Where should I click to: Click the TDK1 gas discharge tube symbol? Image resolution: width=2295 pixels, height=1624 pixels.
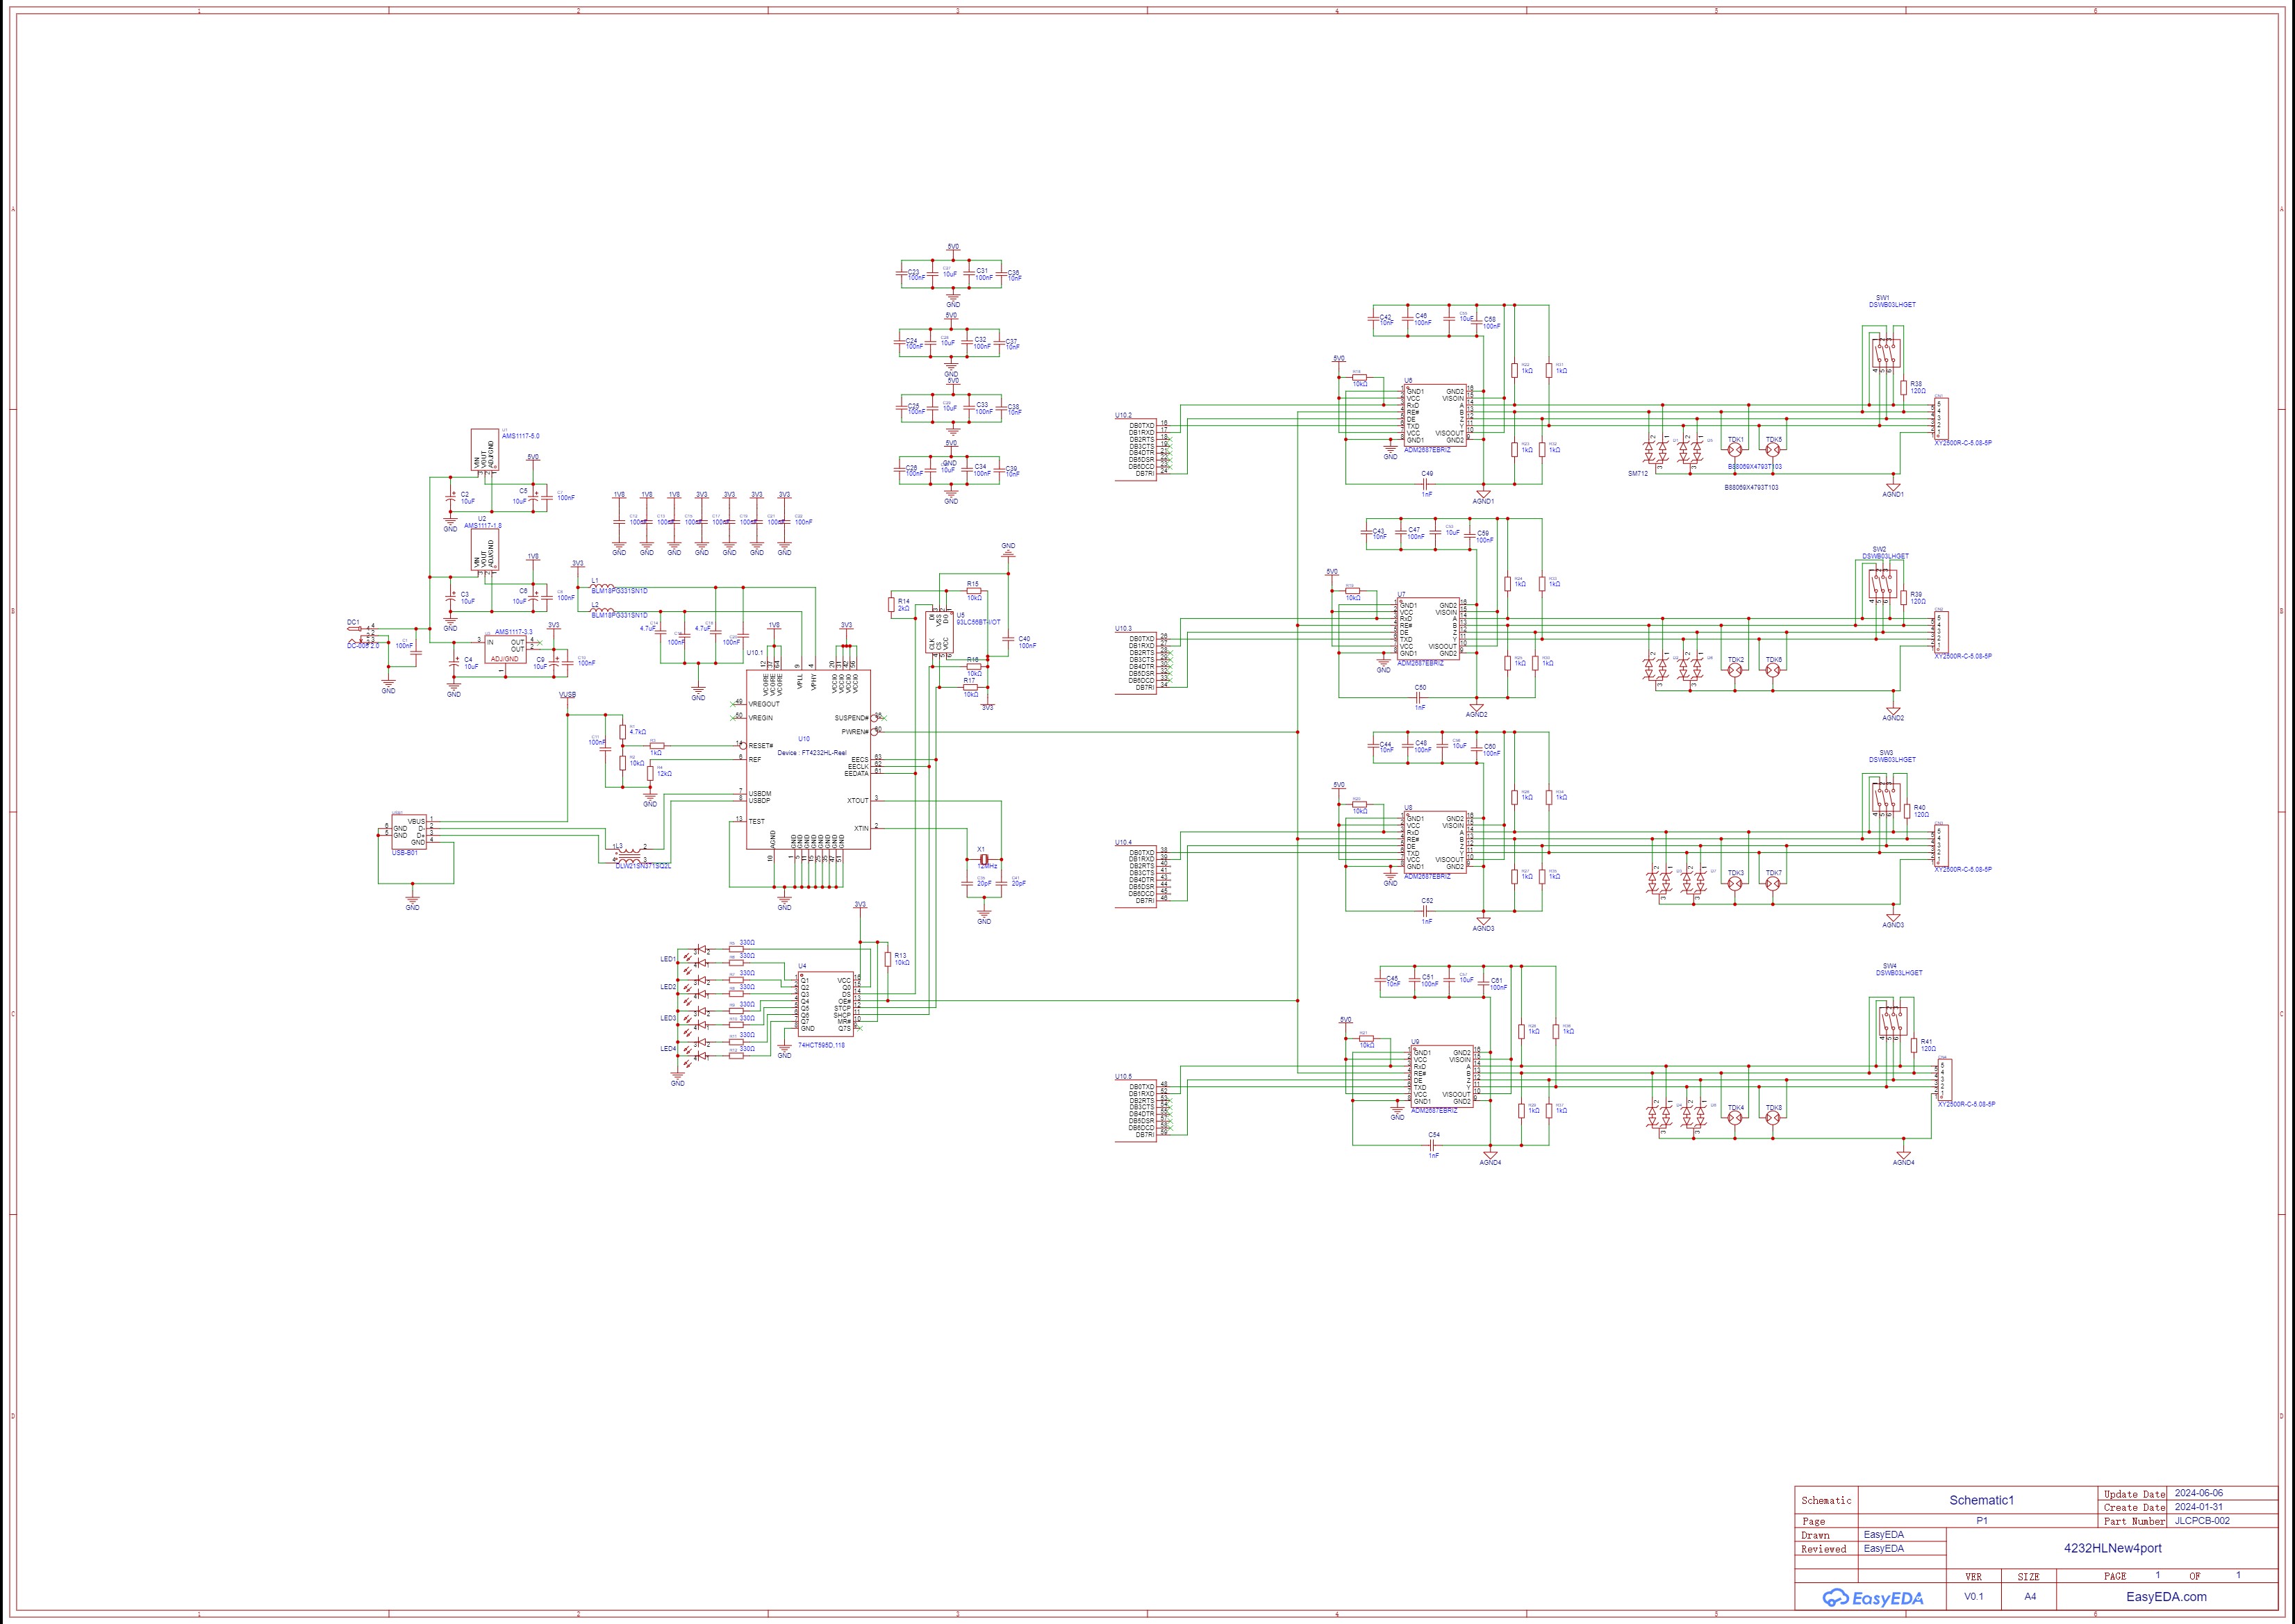(1735, 451)
